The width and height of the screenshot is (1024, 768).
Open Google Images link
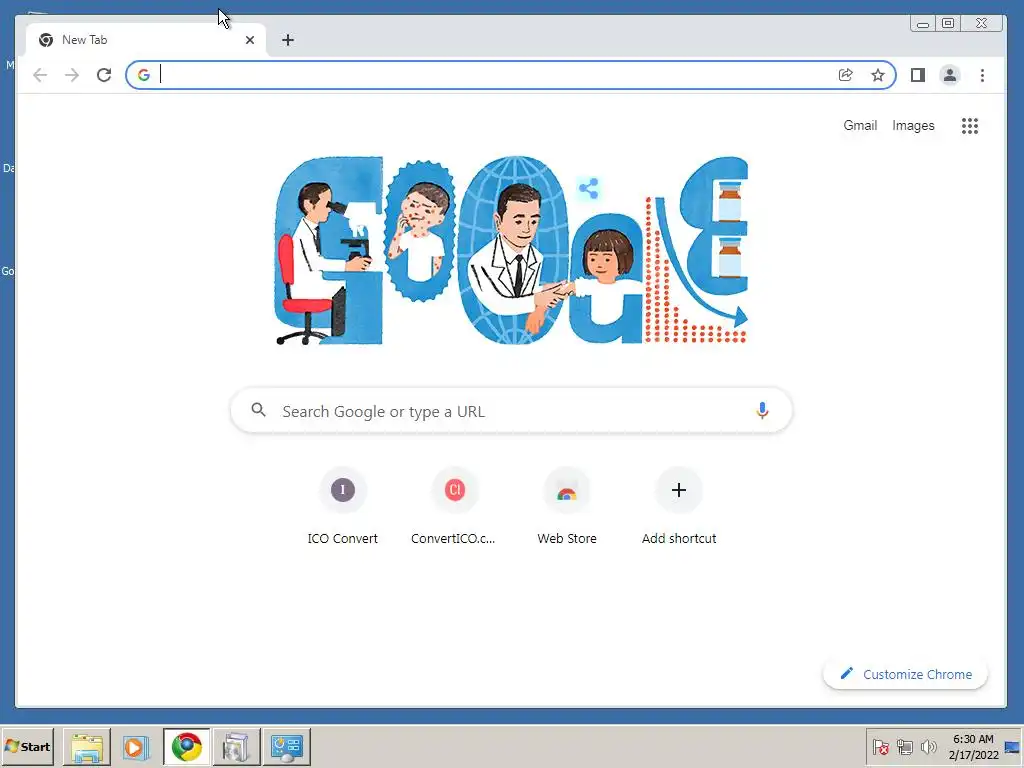(x=913, y=125)
